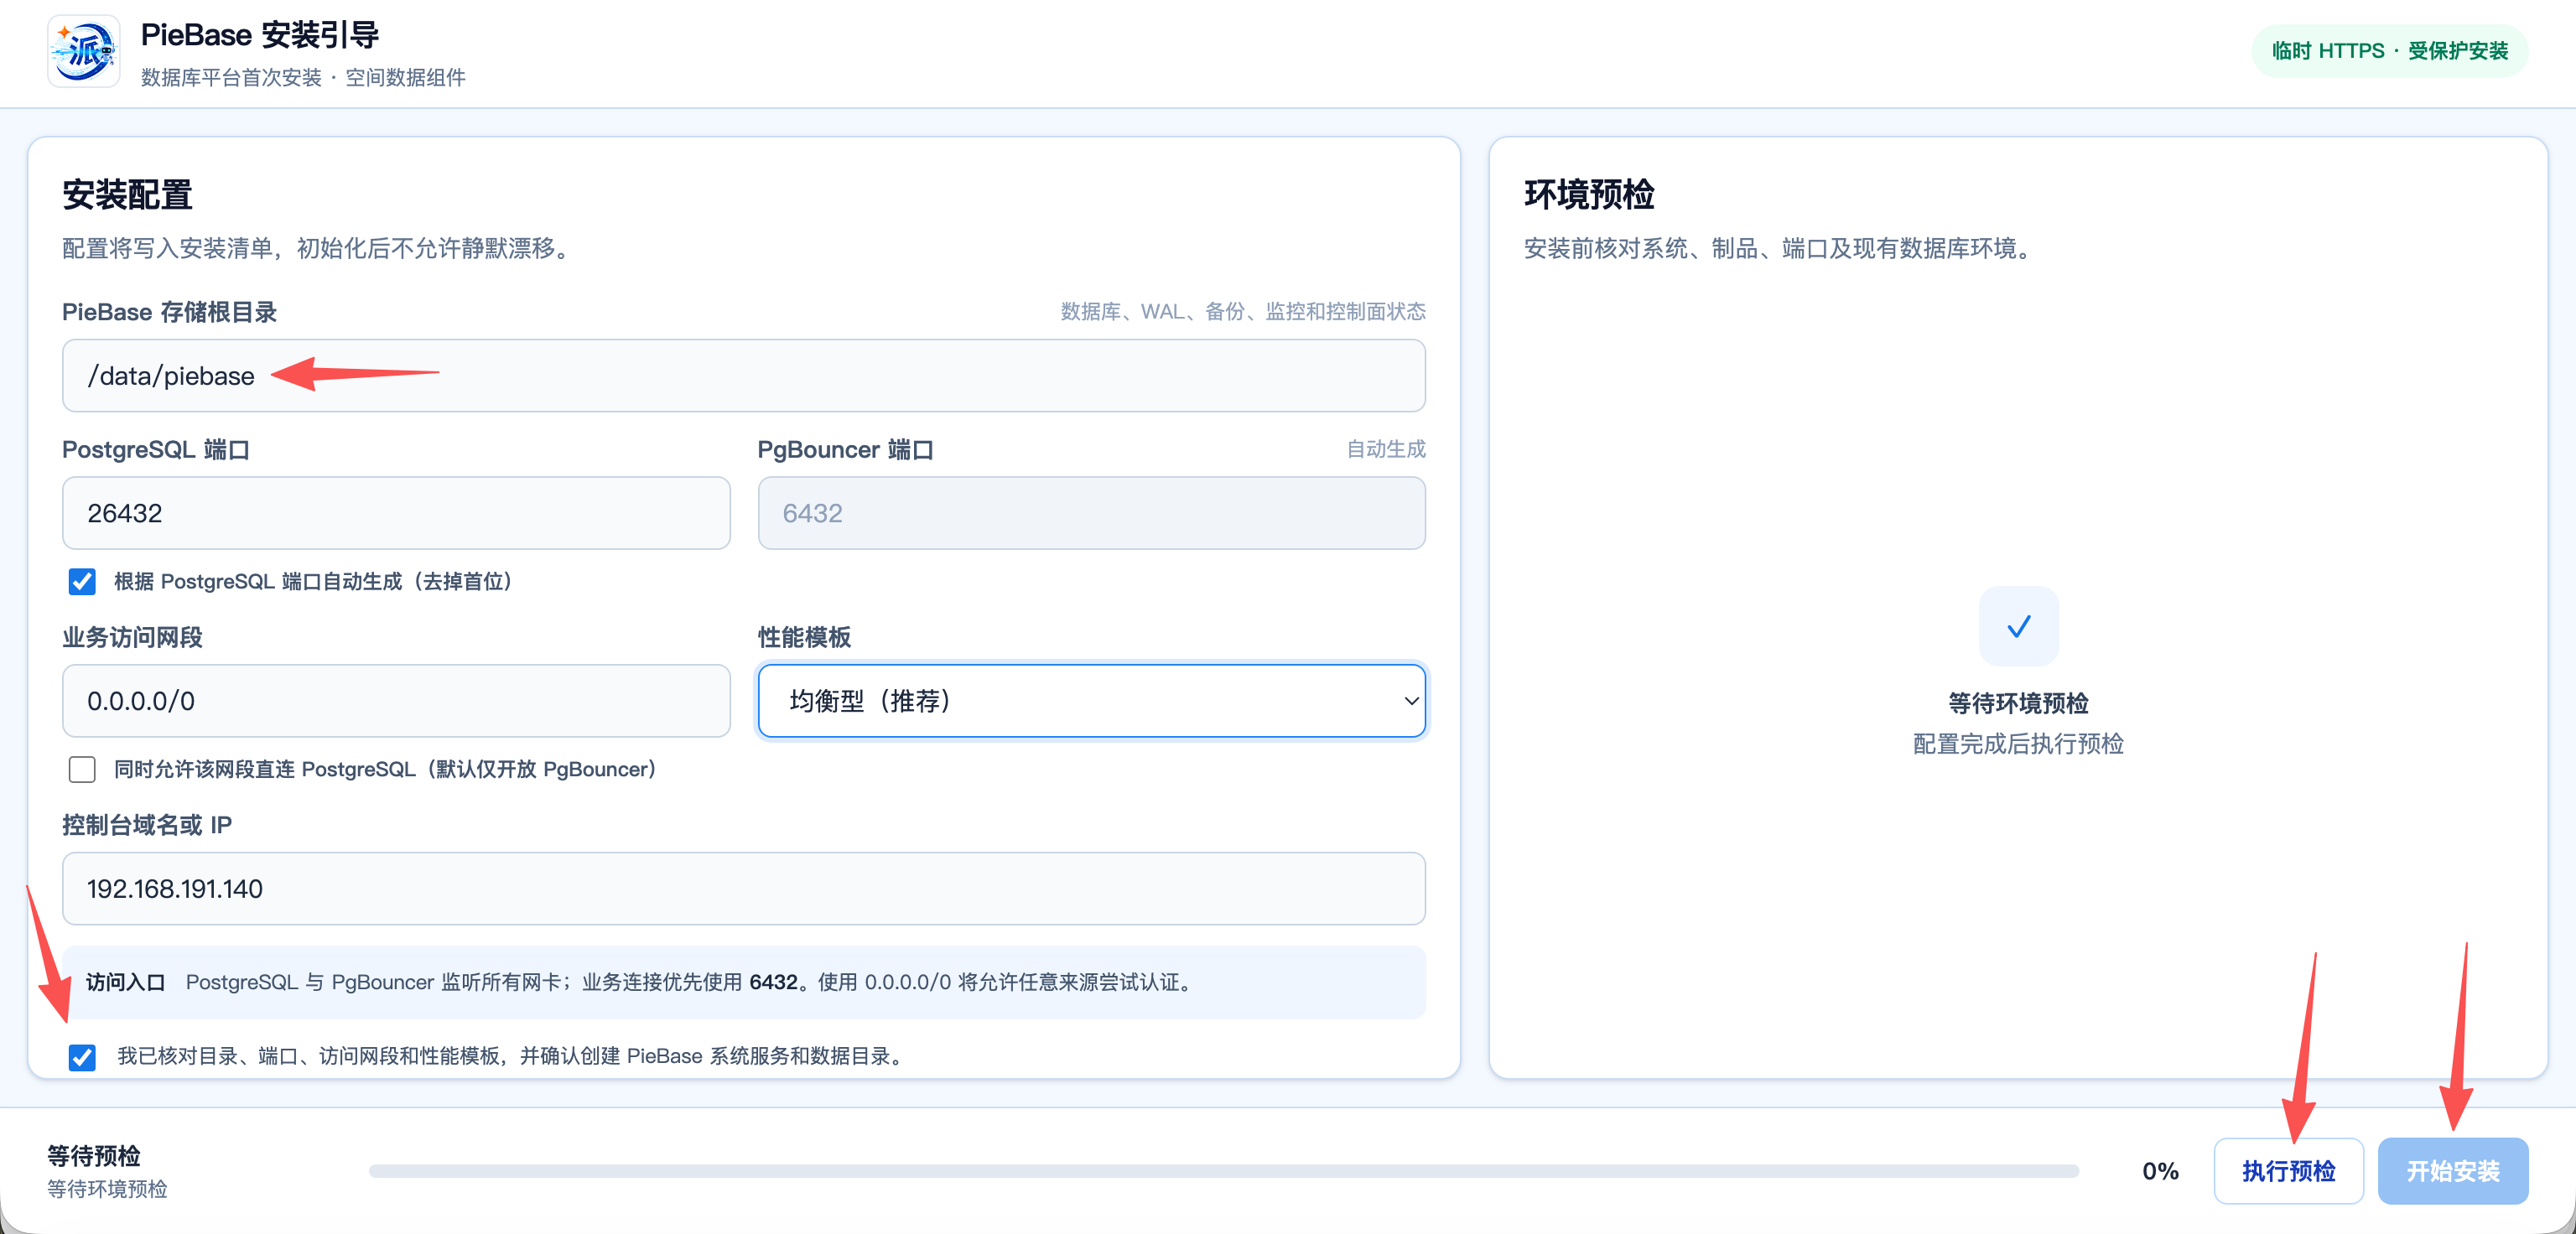The width and height of the screenshot is (2576, 1234).
Task: Click the 自动生成 hint text
Action: point(1385,449)
